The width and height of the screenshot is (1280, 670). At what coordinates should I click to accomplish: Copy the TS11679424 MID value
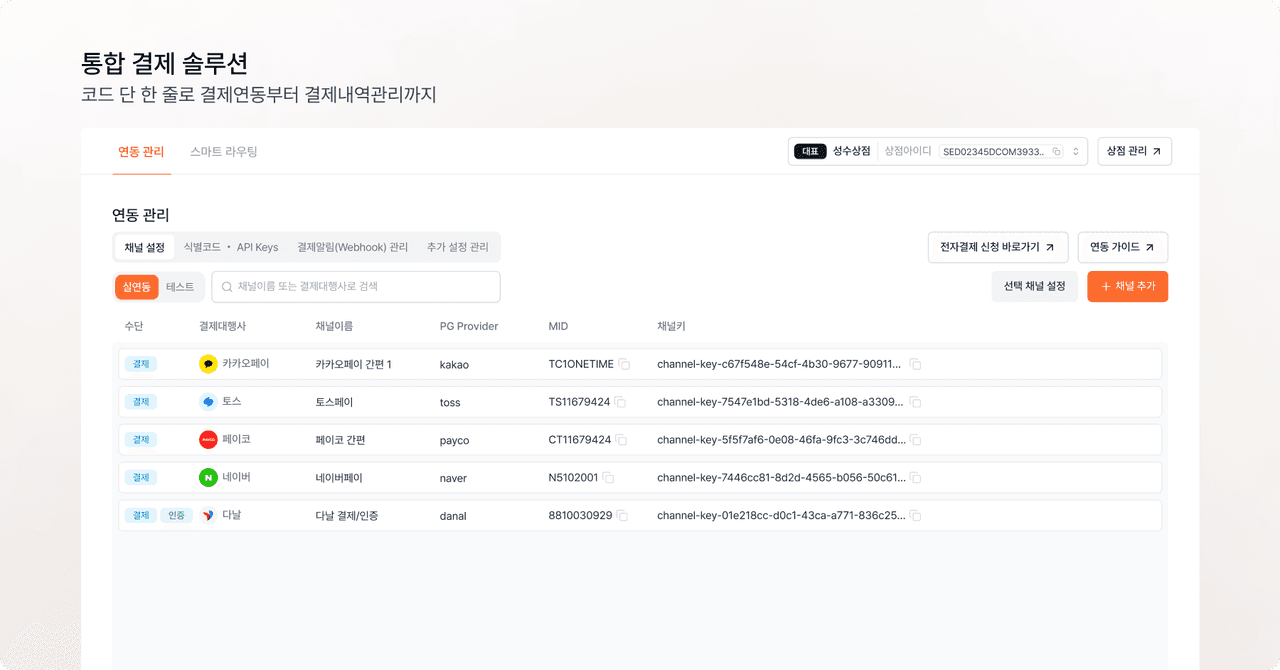[620, 402]
